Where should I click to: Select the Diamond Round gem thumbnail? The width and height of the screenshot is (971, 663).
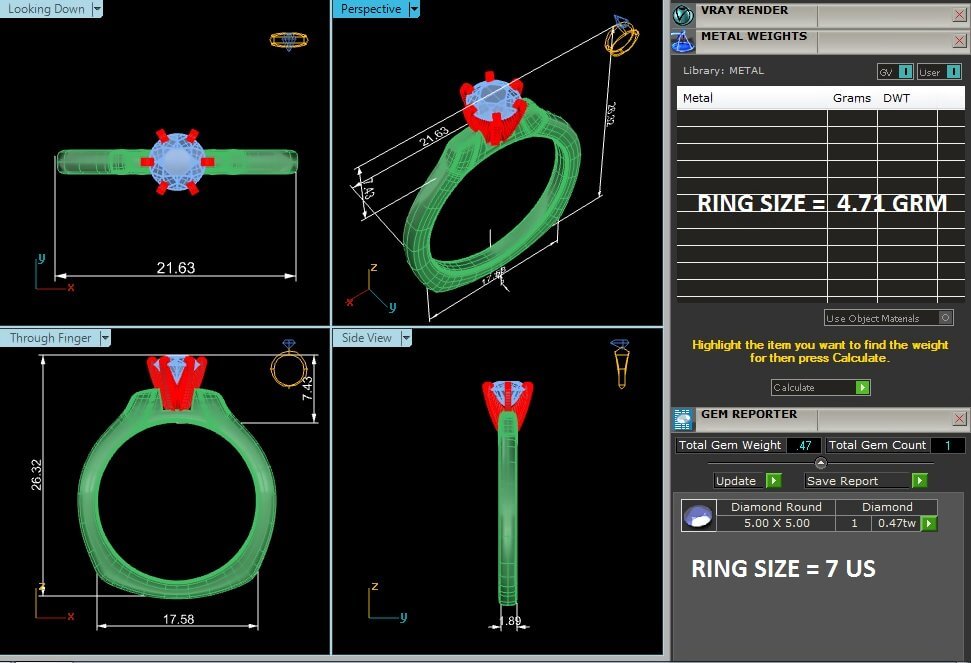[698, 516]
